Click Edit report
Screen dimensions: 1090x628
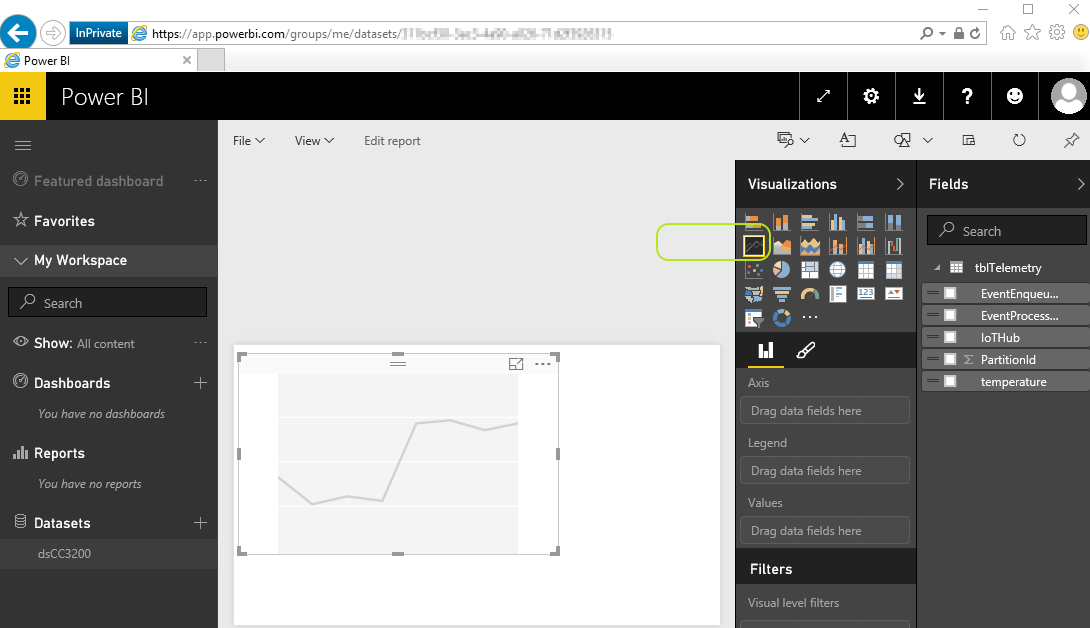(392, 140)
